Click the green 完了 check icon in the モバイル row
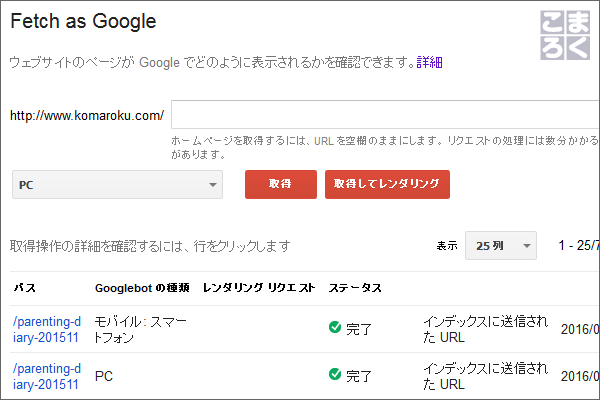 pyautogui.click(x=335, y=327)
